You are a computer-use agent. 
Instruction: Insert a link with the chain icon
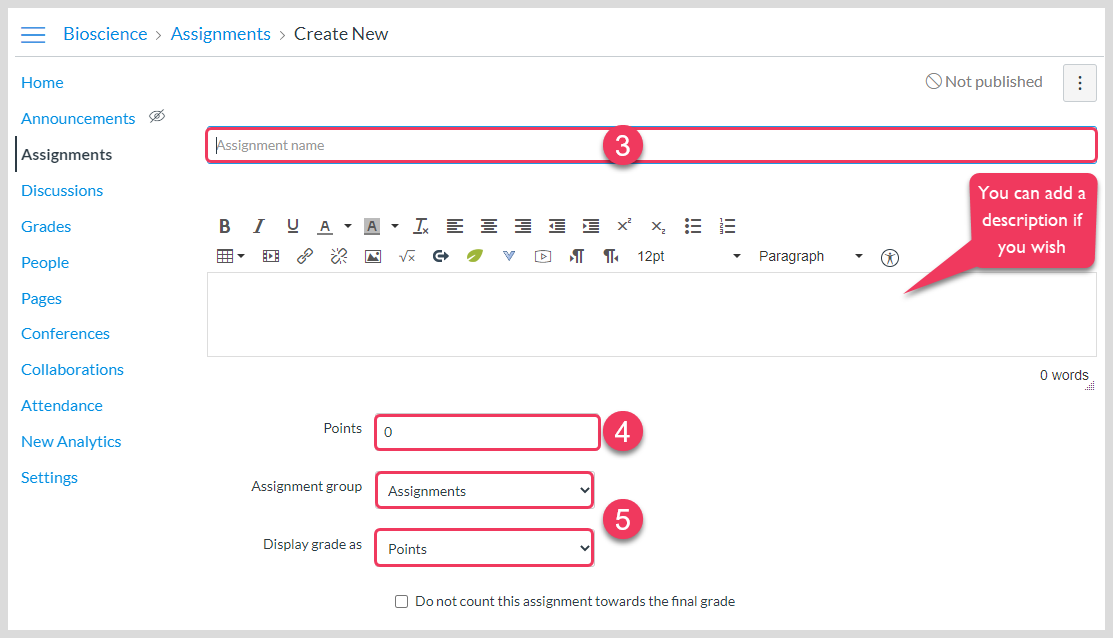point(305,256)
